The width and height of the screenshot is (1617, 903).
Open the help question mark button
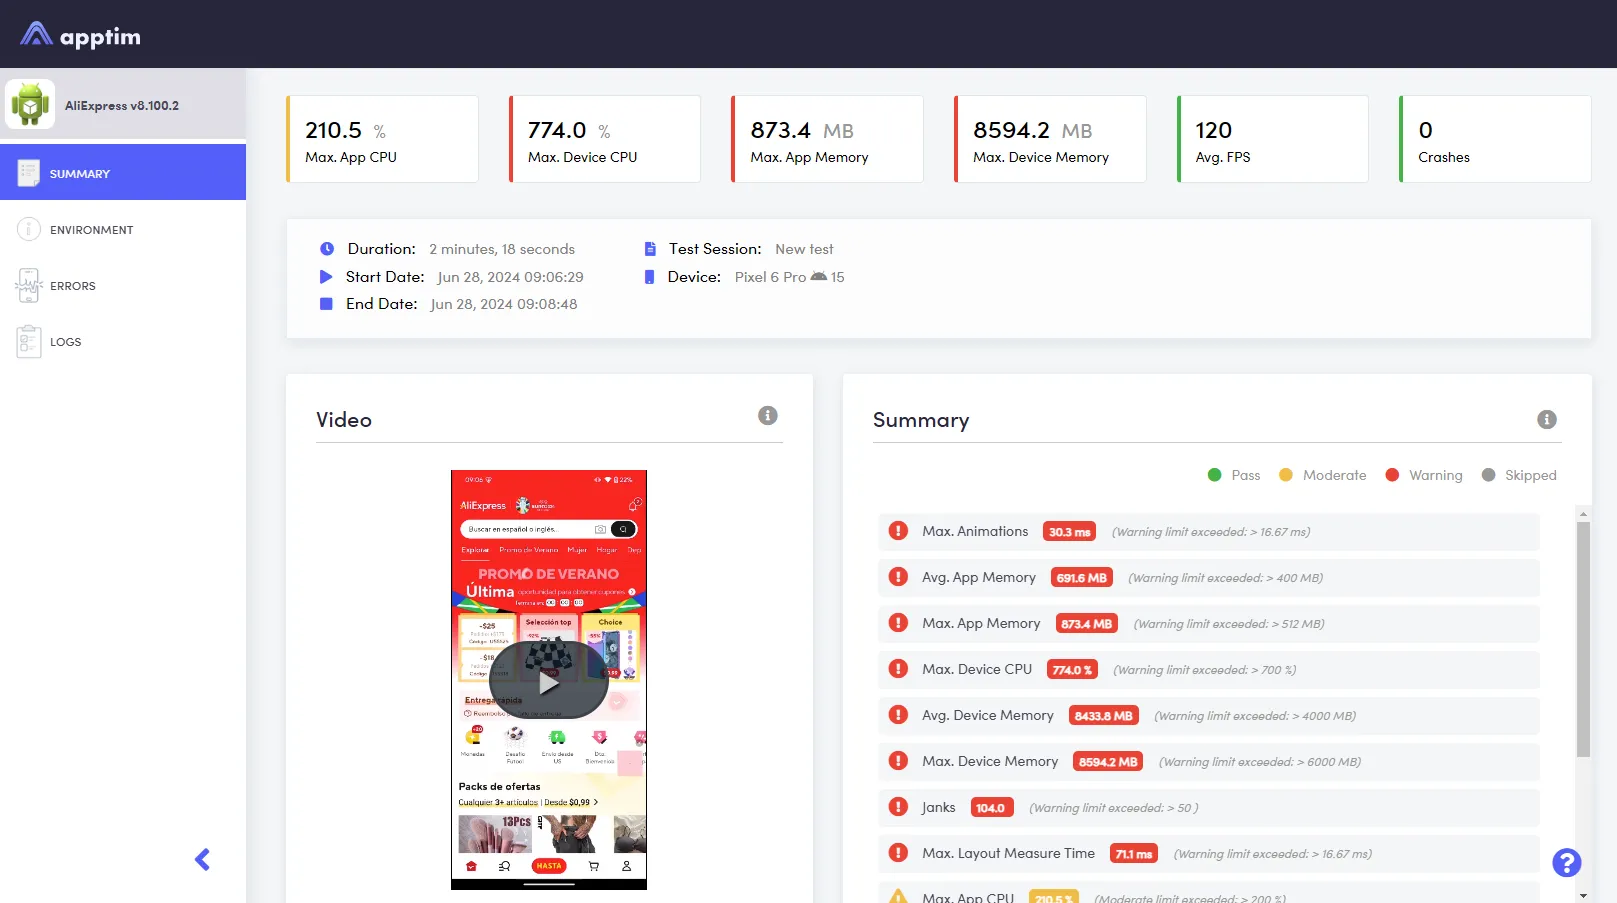tap(1566, 862)
